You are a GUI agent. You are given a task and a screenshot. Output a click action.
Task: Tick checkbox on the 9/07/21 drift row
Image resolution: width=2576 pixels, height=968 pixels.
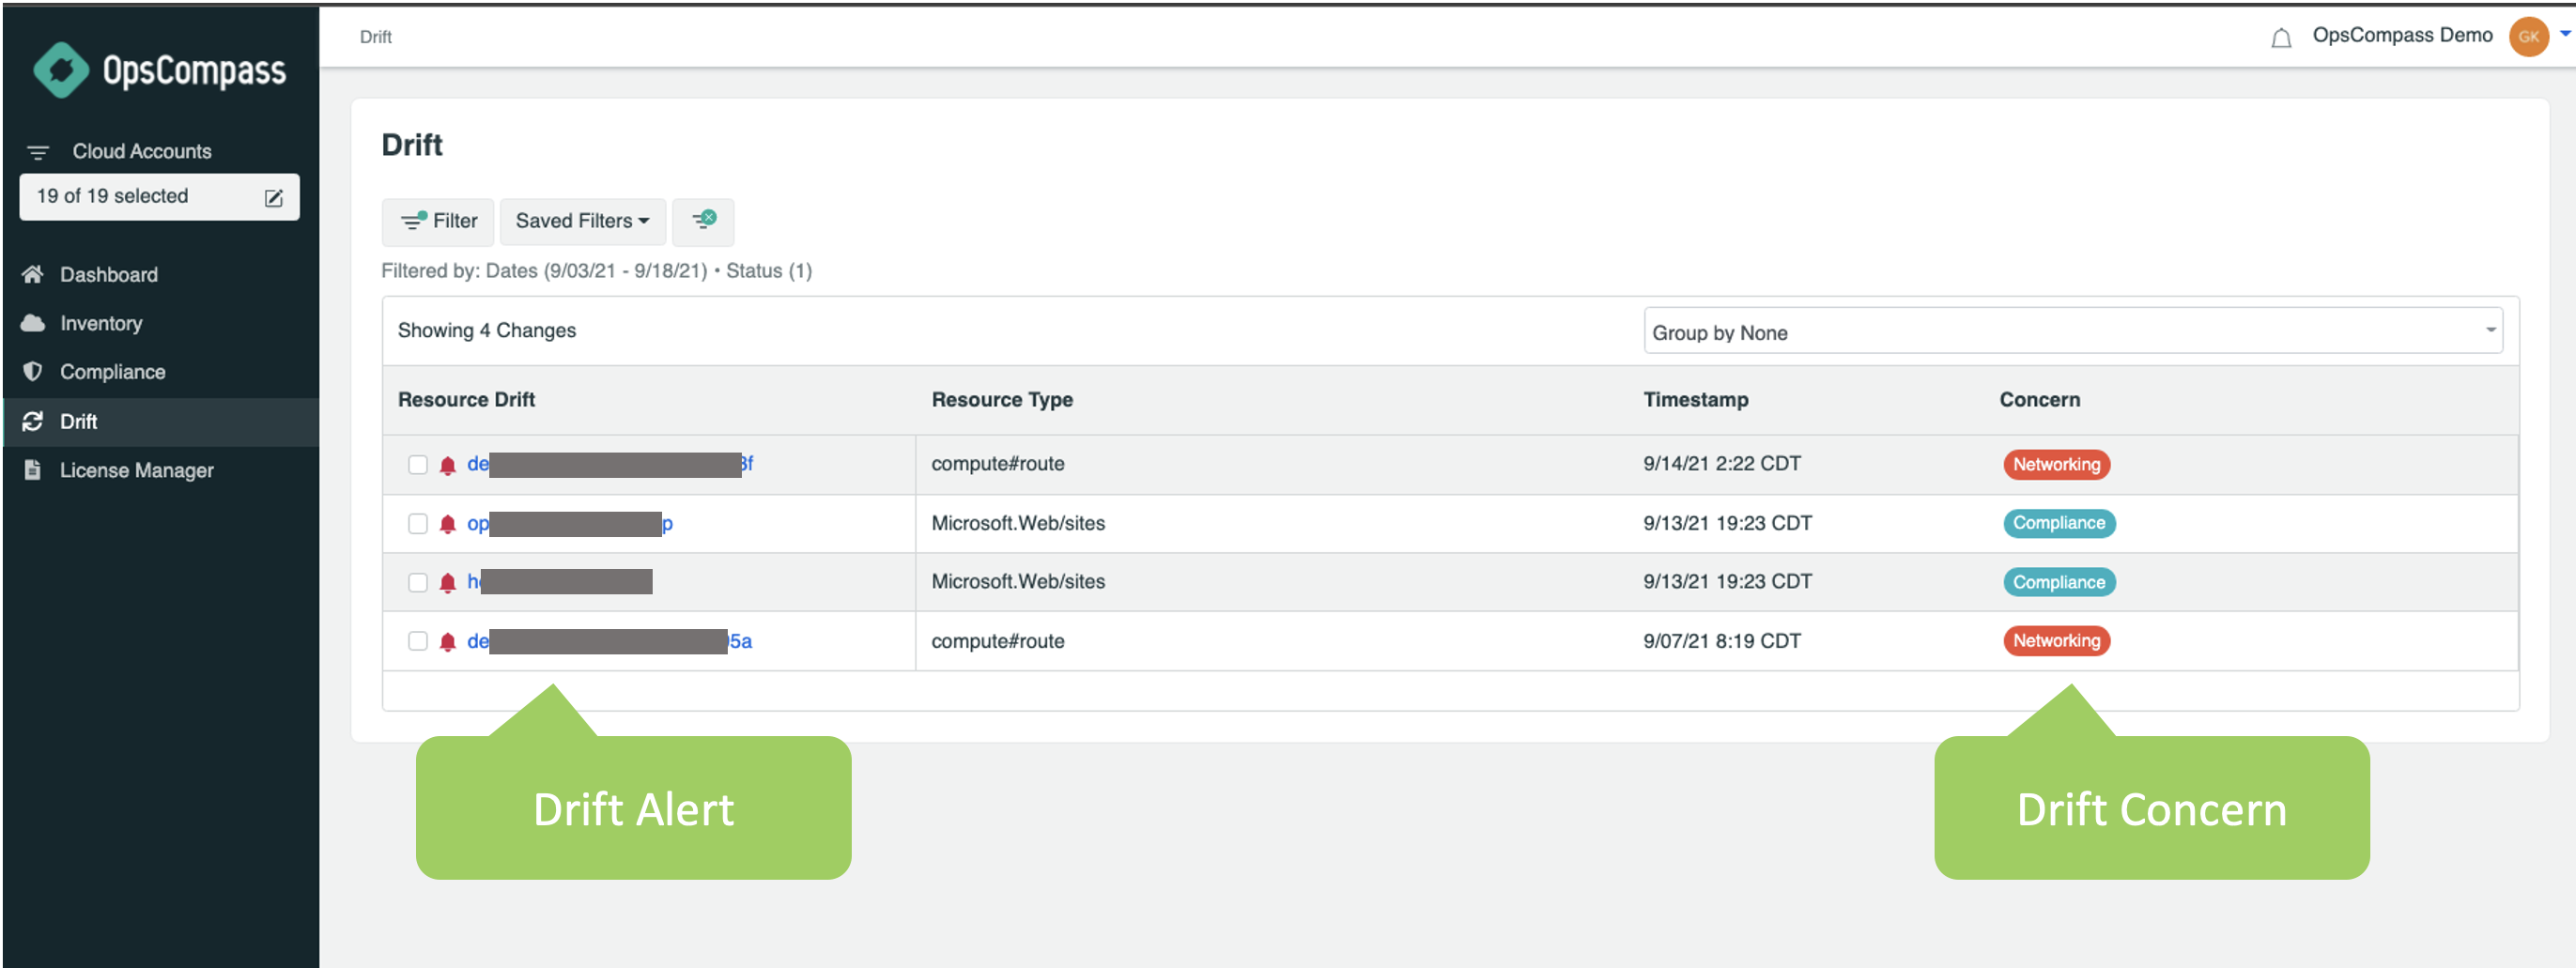pos(418,641)
